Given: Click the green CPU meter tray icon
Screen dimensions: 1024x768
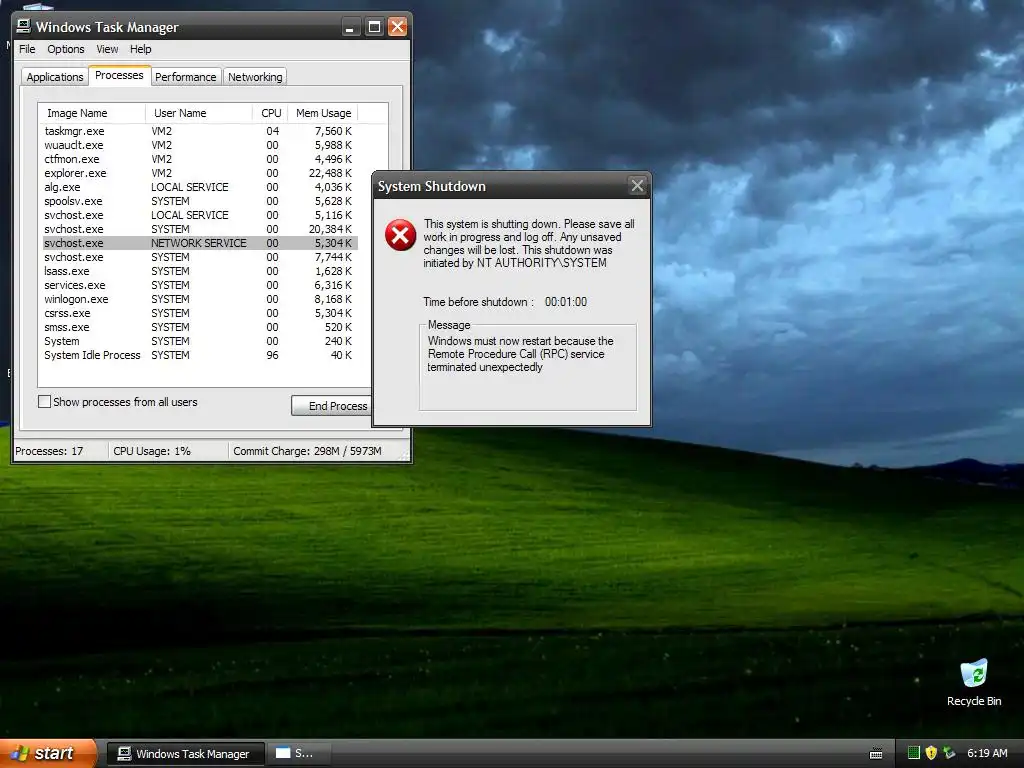Looking at the screenshot, I should [x=914, y=753].
